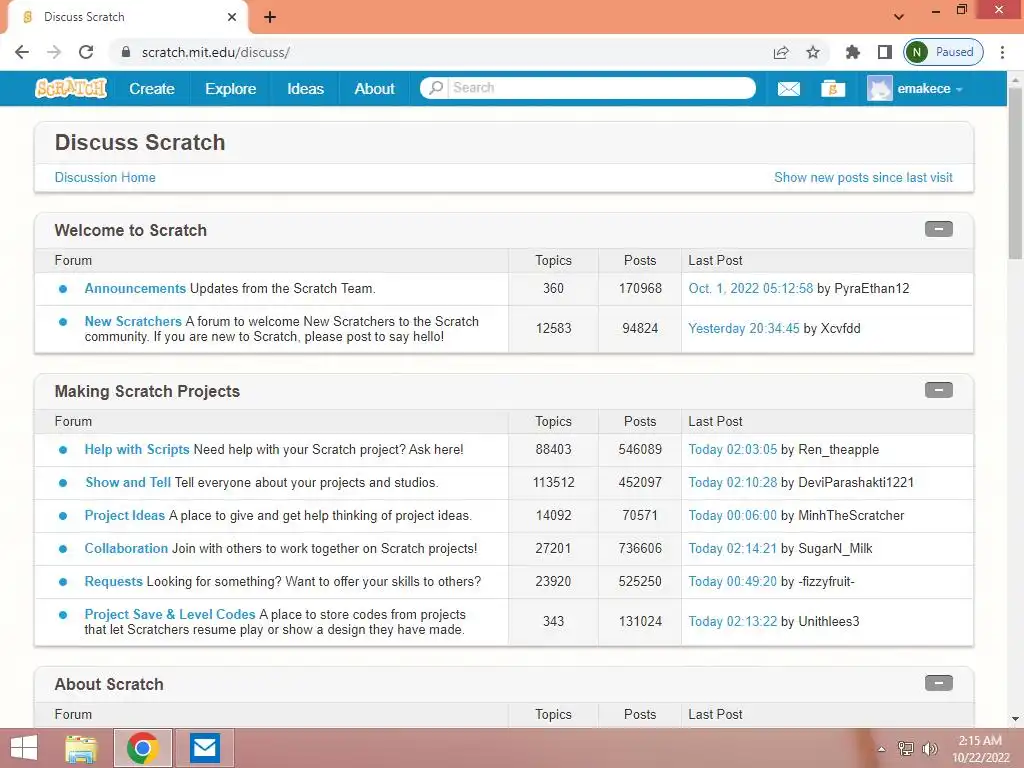Click topics count 113512 for Show and Tell
Image resolution: width=1024 pixels, height=768 pixels.
tap(553, 483)
